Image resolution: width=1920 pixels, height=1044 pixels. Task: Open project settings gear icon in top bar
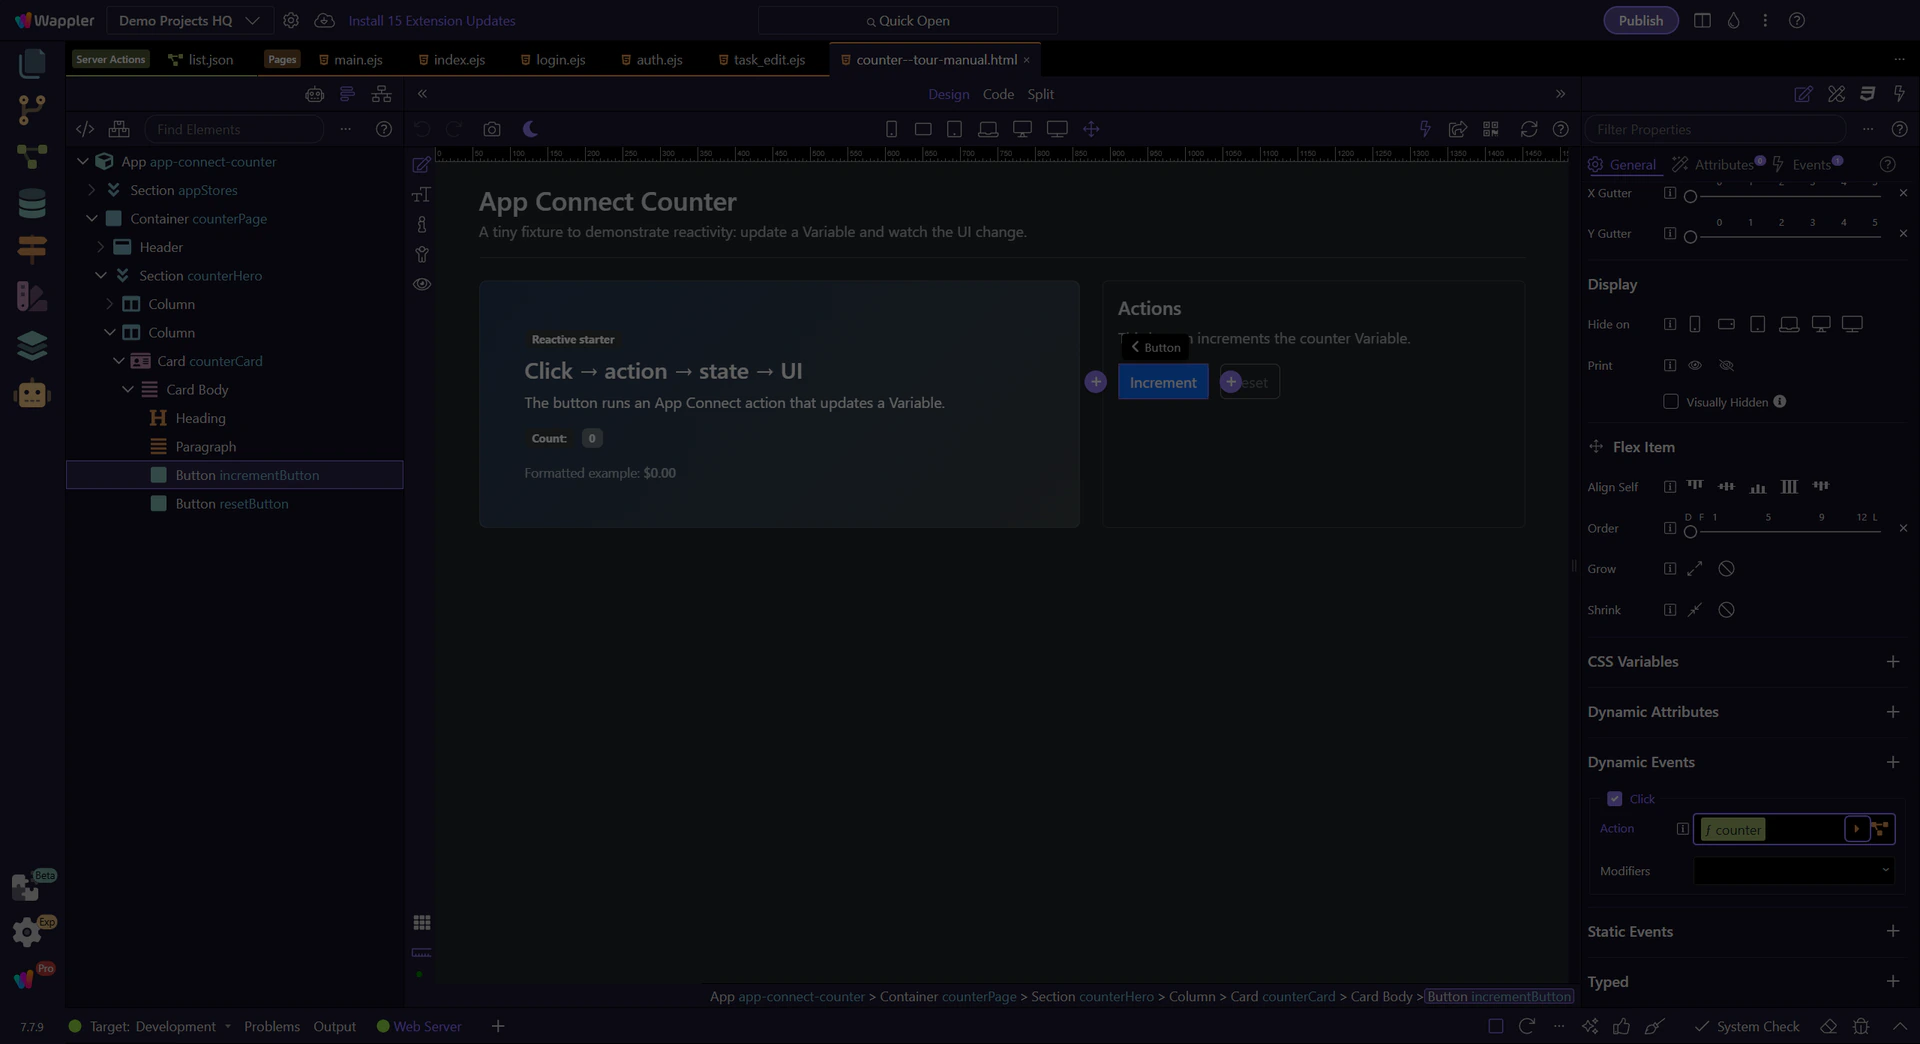point(291,20)
